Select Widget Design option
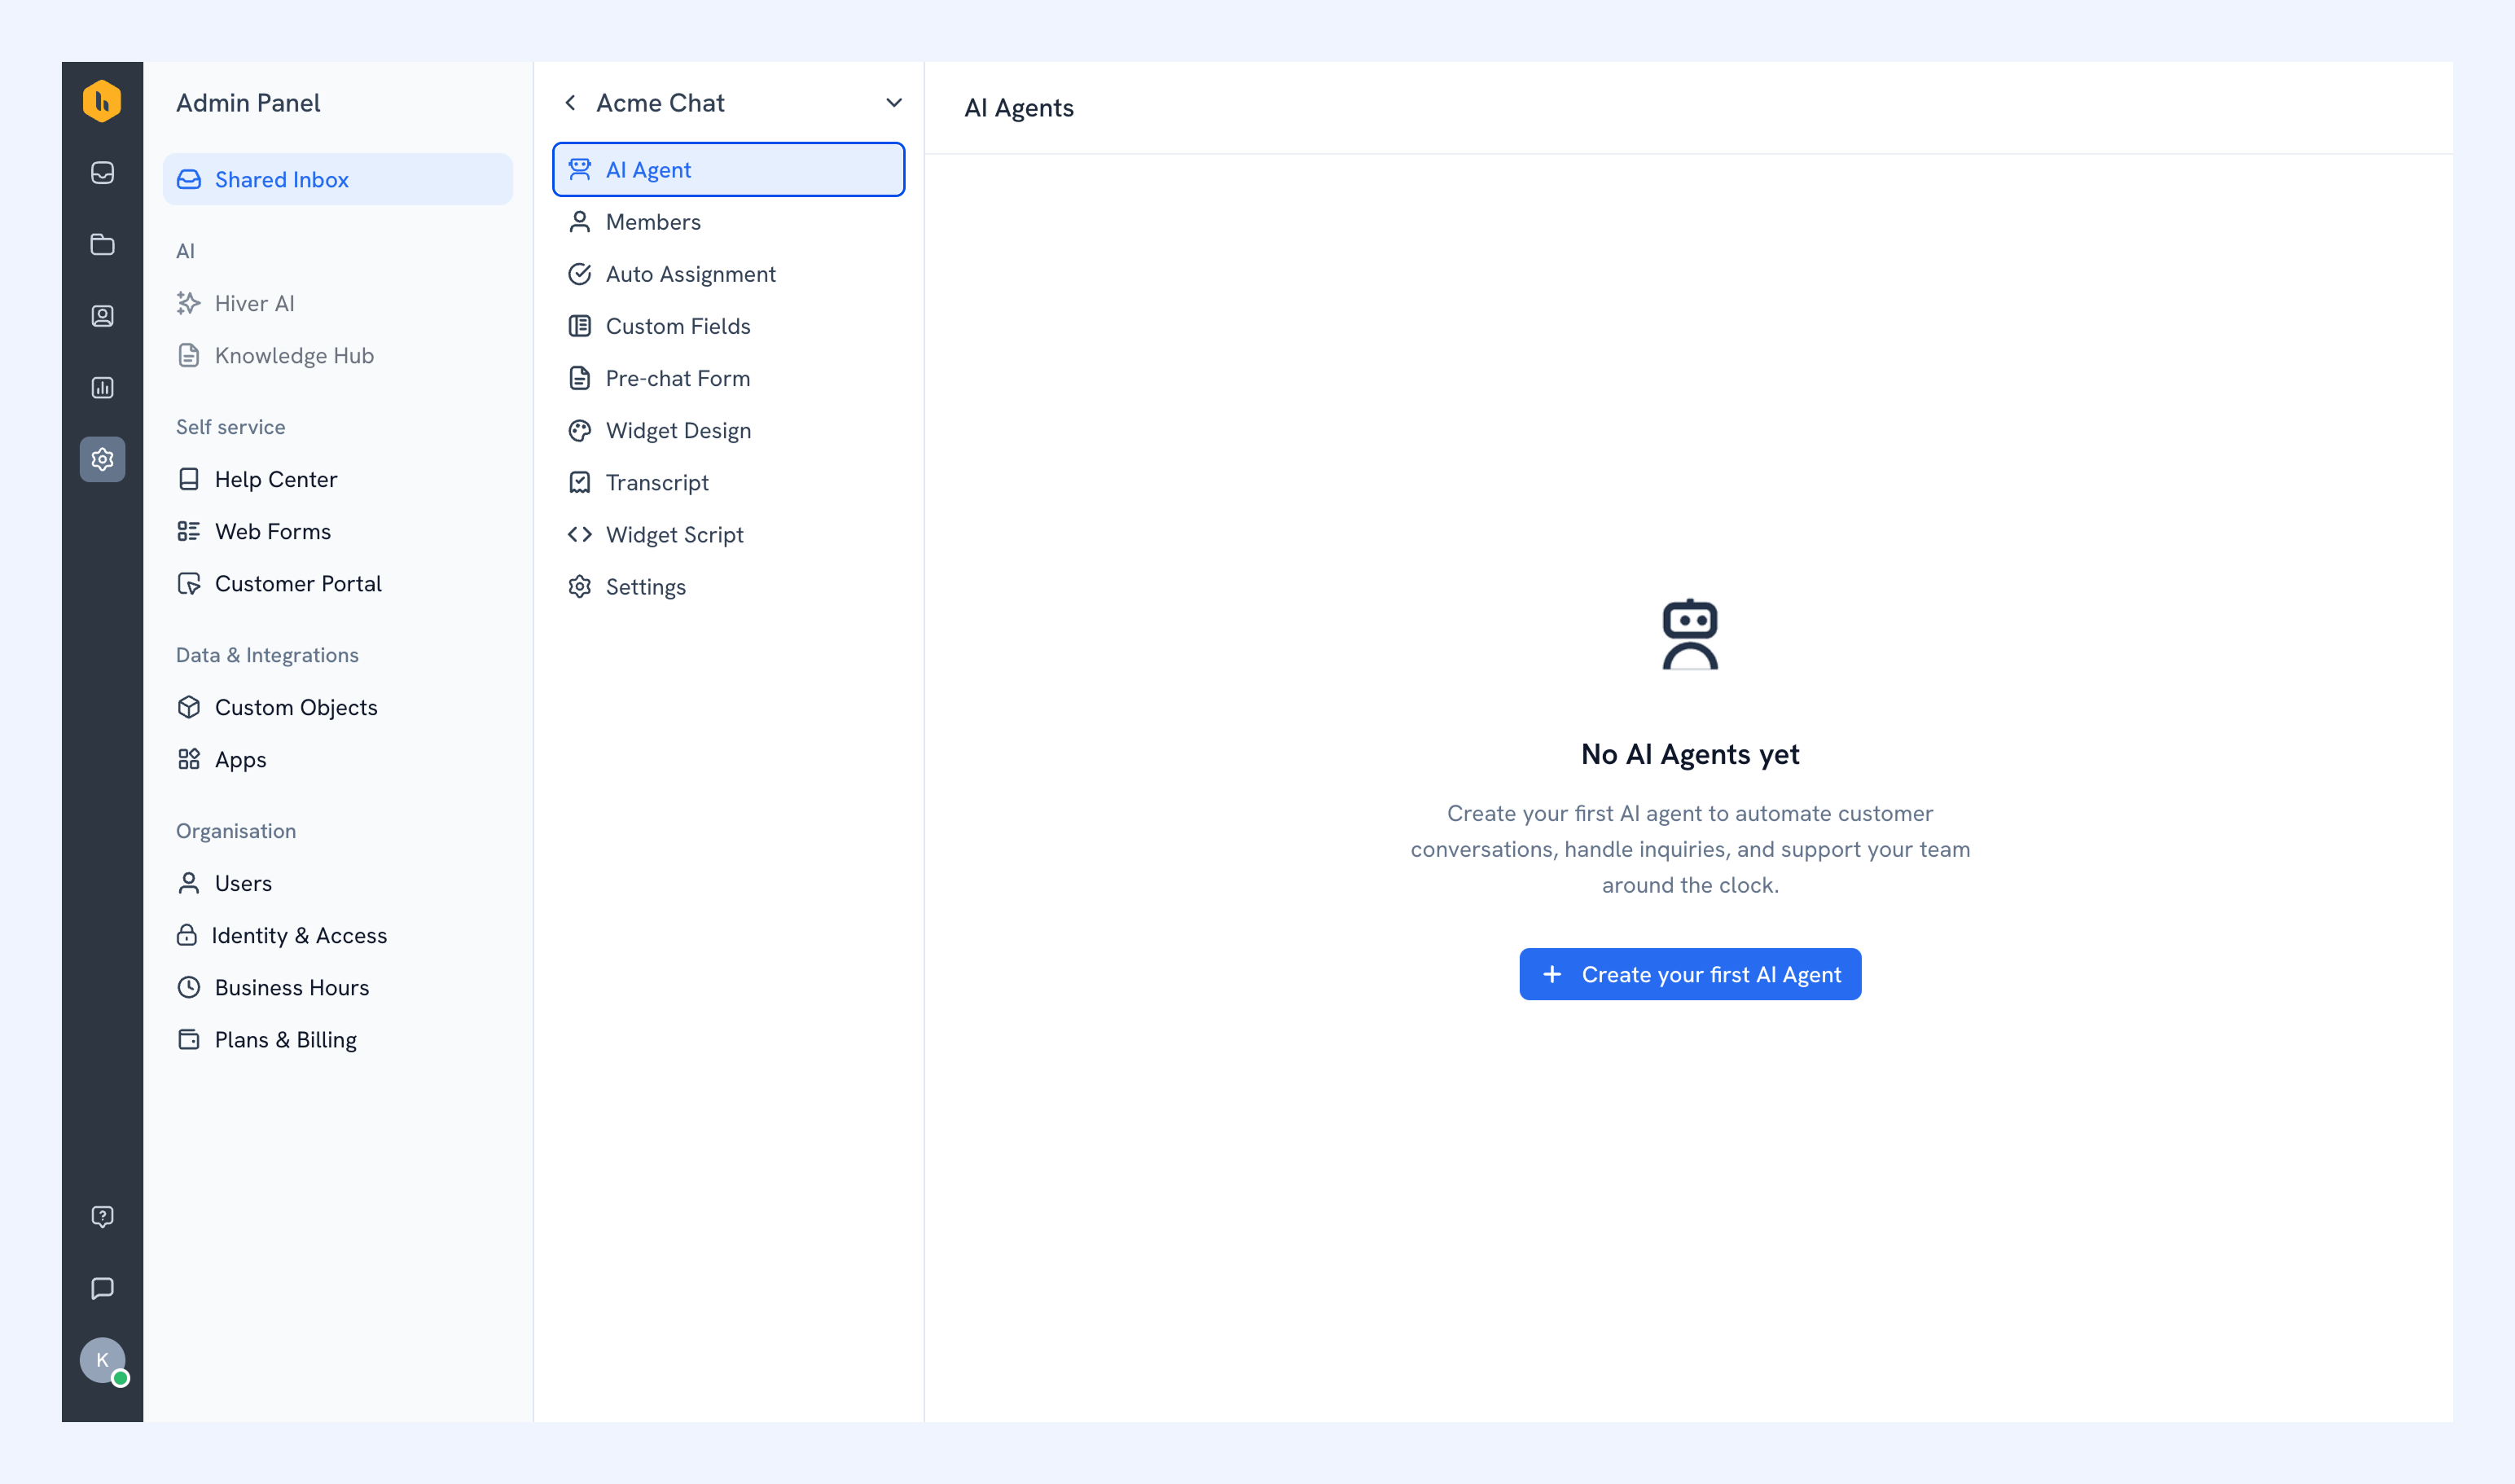Screen dimensions: 2515x1484 tap(729, 430)
